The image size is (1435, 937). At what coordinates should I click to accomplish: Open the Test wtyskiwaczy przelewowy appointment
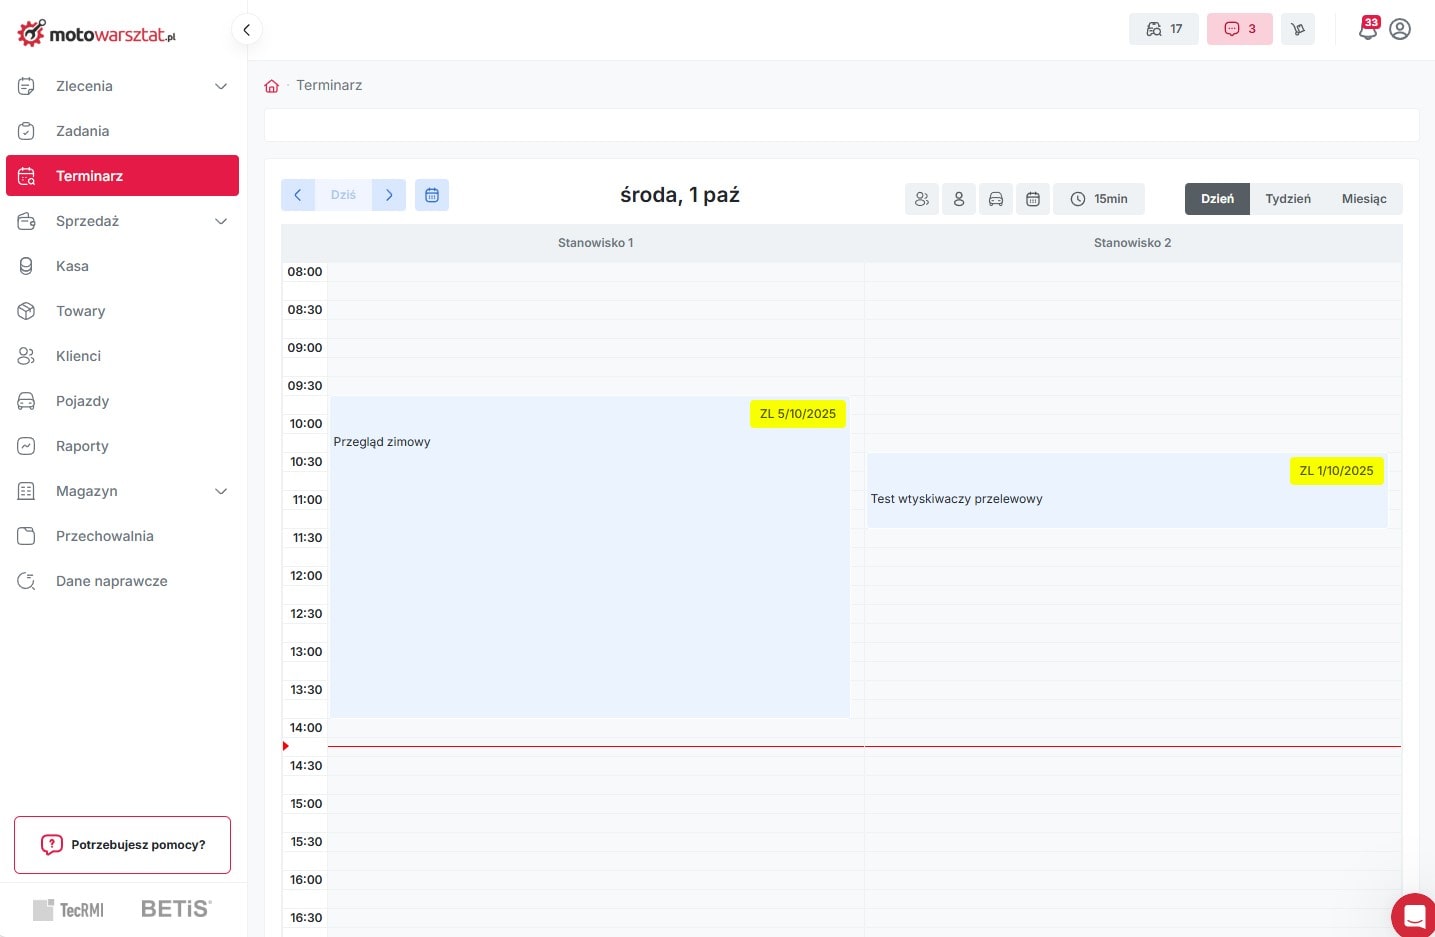[956, 499]
